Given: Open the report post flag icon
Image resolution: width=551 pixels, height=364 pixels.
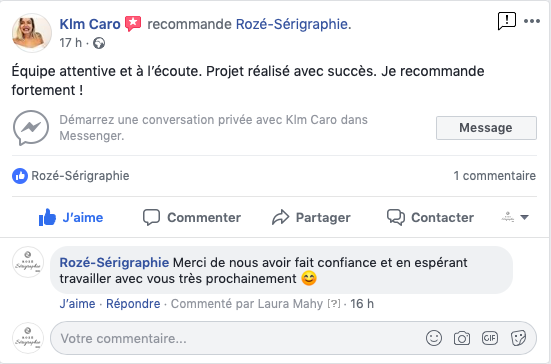Looking at the screenshot, I should pos(507,21).
